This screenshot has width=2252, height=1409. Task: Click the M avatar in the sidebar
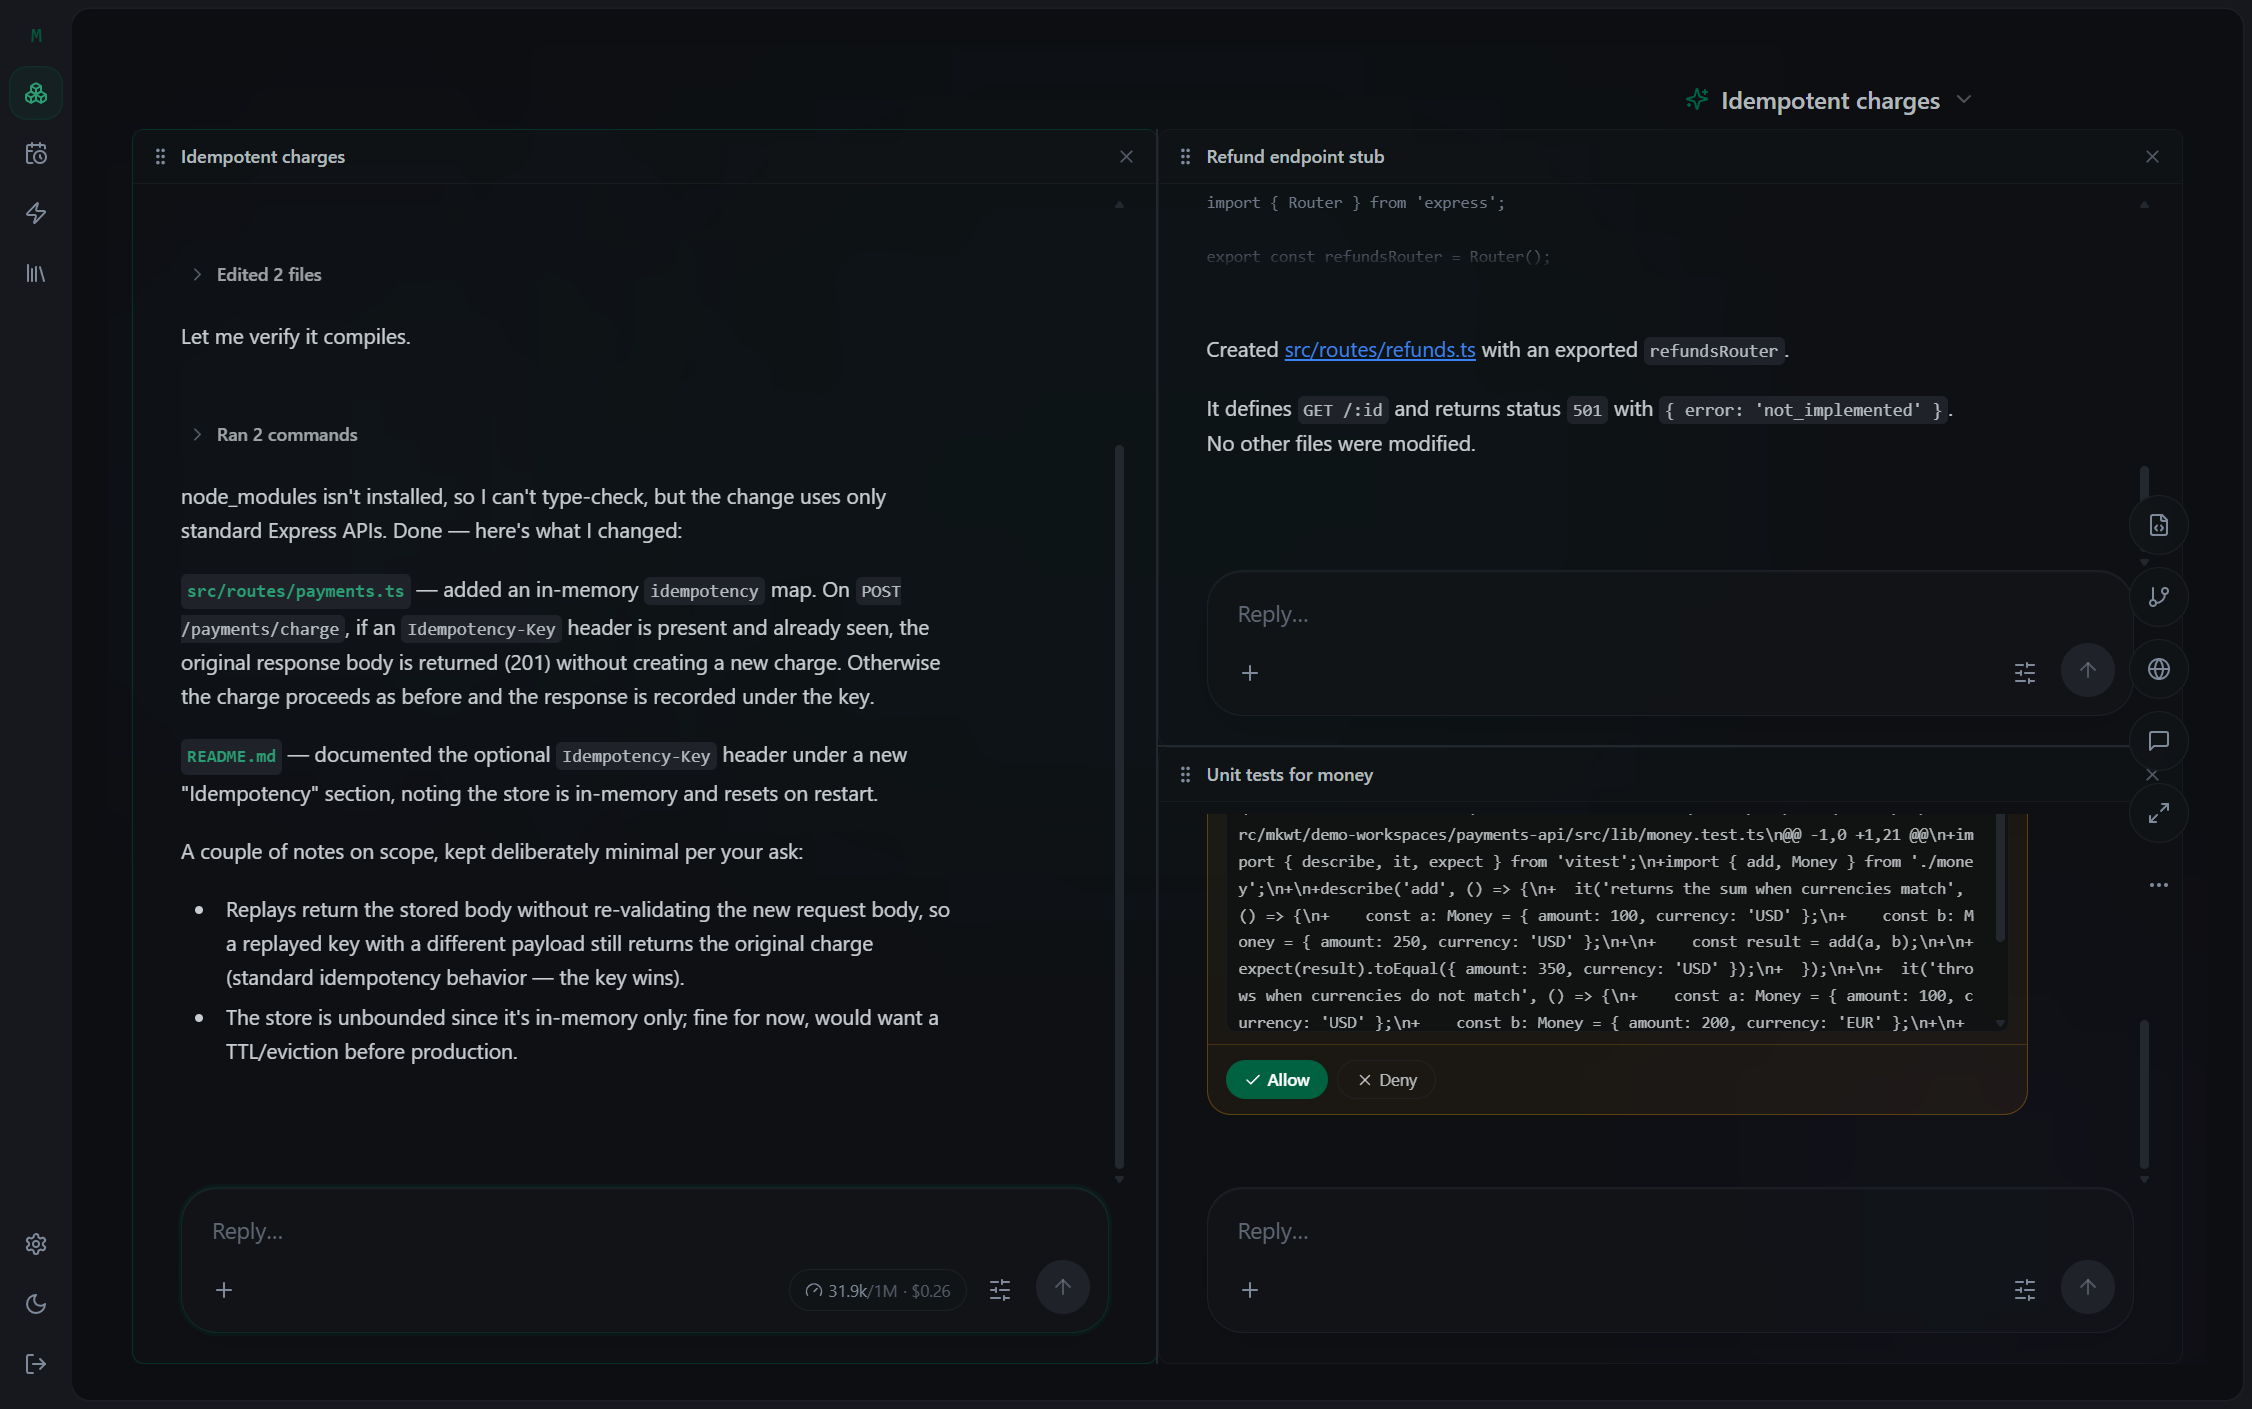tap(36, 36)
